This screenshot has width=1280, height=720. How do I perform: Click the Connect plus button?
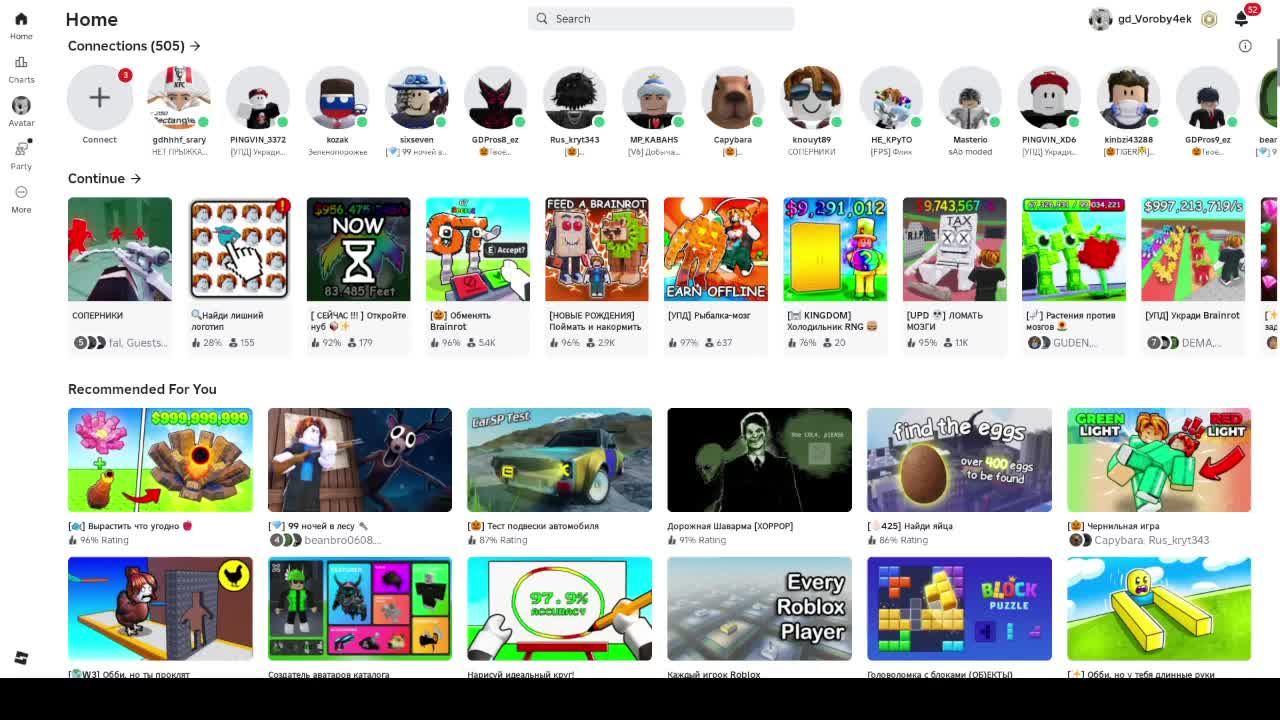point(99,97)
